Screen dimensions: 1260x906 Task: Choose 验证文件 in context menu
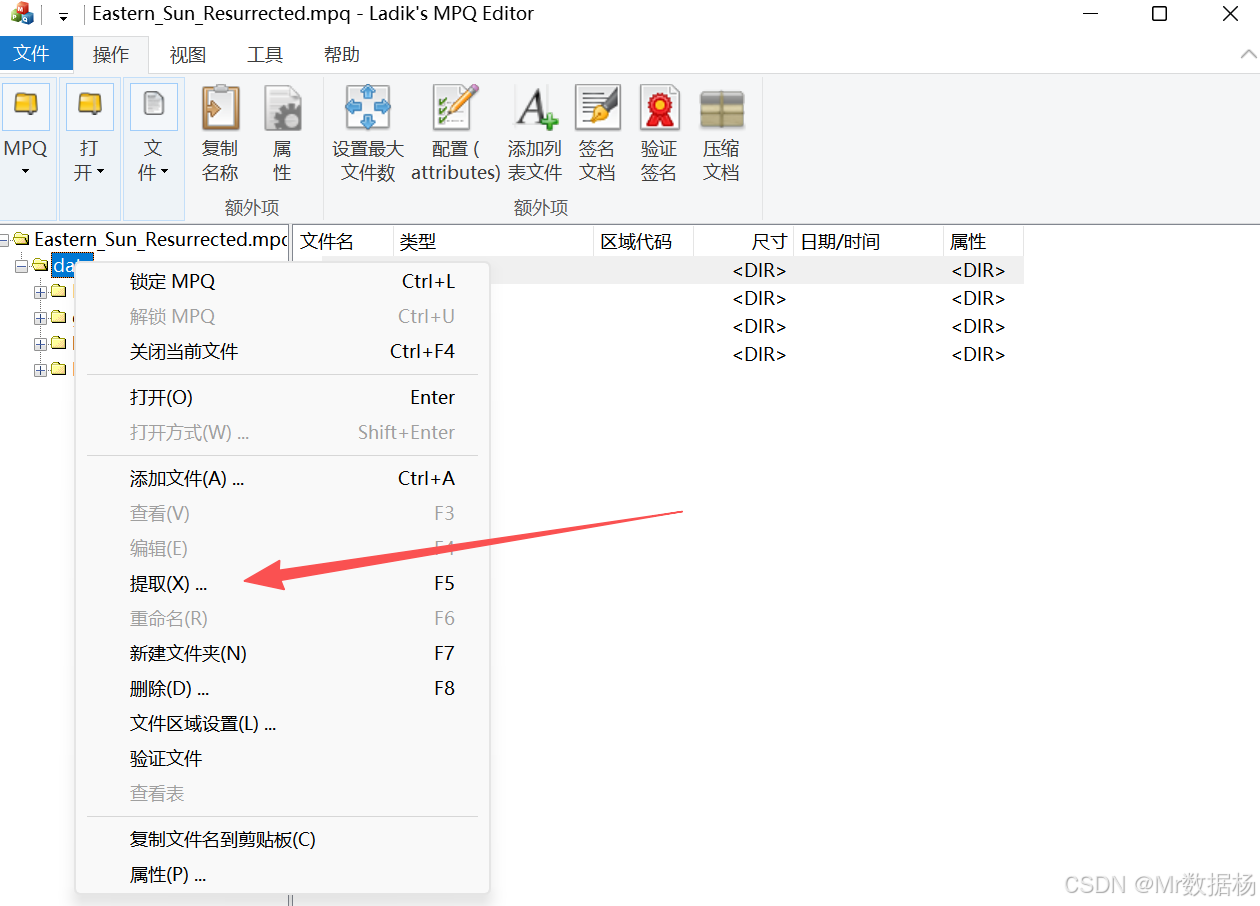[282, 759]
